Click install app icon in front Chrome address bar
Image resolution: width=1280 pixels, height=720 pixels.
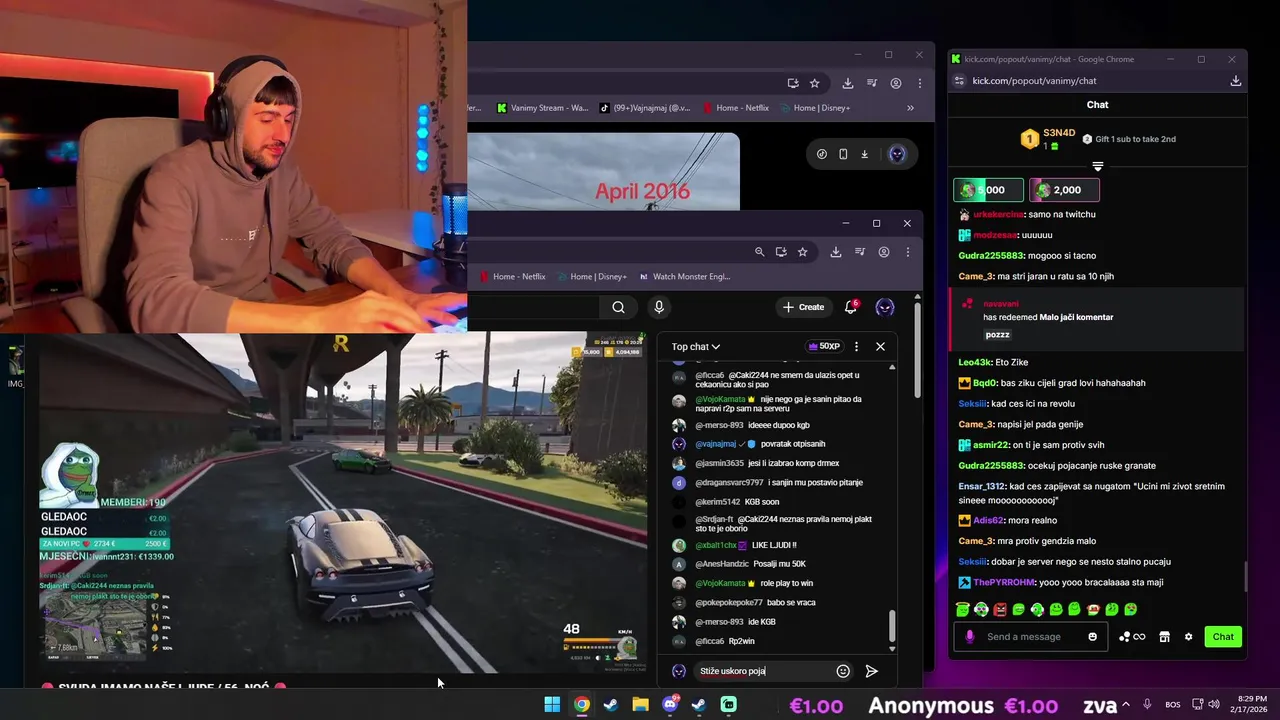pyautogui.click(x=781, y=252)
